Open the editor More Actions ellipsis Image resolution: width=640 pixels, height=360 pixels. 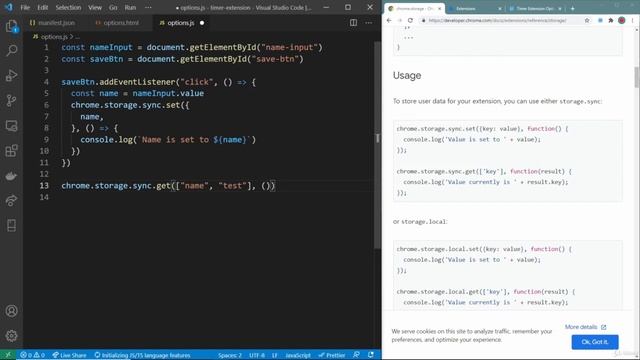(369, 23)
